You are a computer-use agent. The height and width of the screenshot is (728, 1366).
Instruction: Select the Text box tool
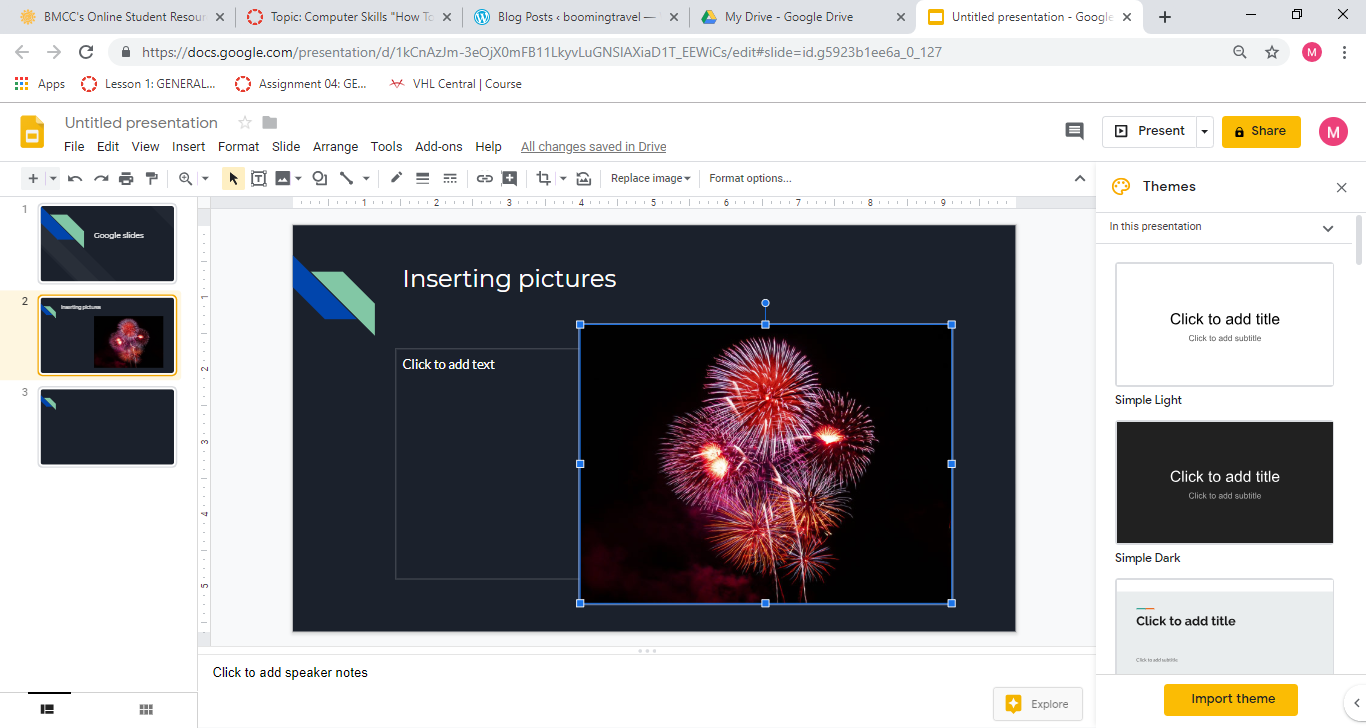point(258,179)
